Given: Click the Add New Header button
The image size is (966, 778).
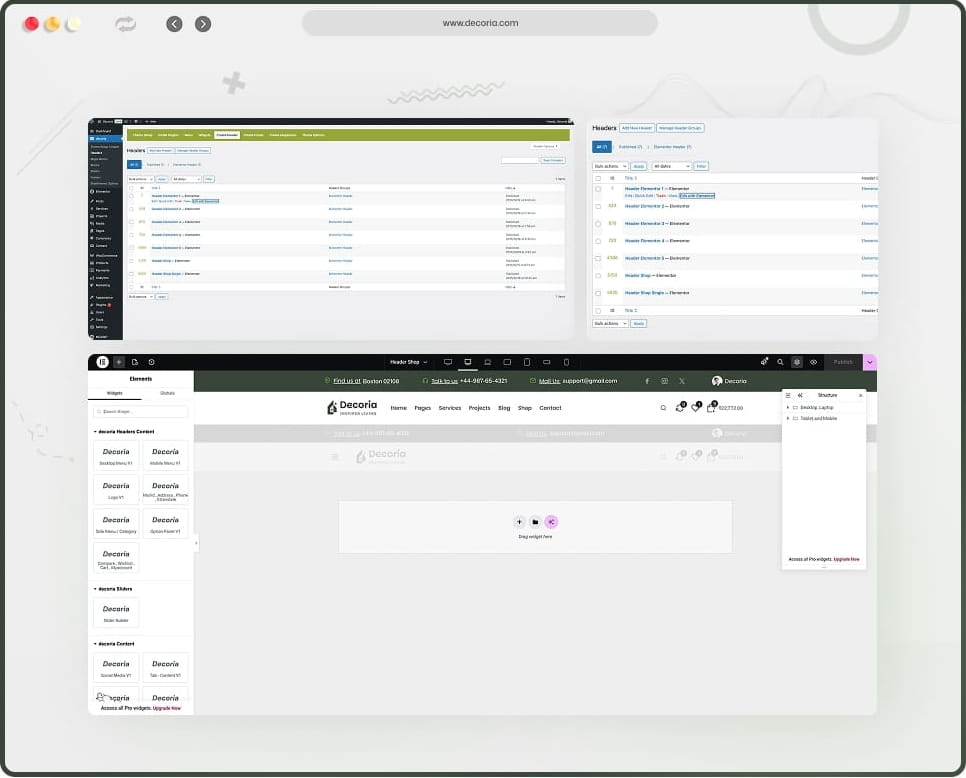Looking at the screenshot, I should tap(638, 128).
